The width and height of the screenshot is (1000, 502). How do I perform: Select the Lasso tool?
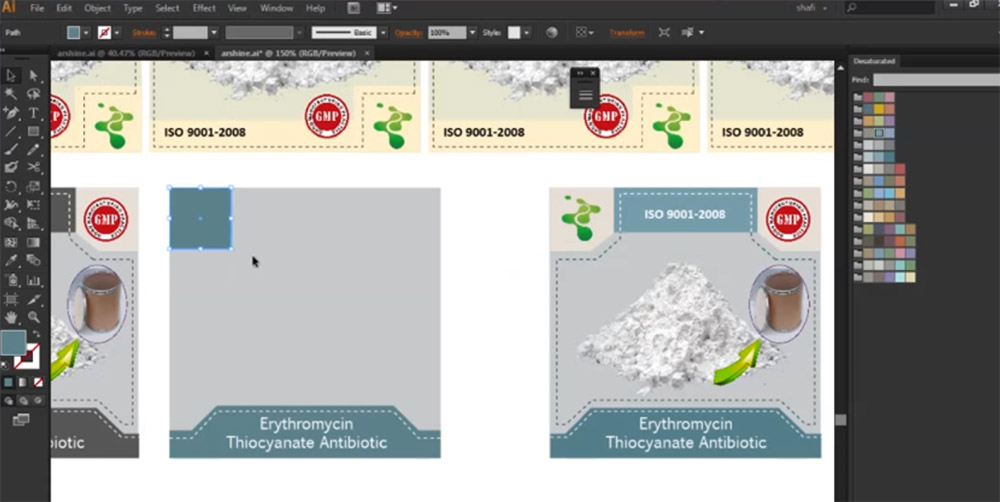pos(33,94)
